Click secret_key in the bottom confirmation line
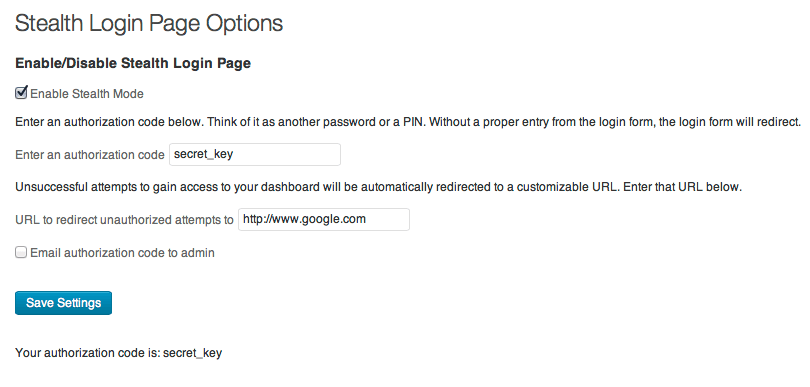 193,354
